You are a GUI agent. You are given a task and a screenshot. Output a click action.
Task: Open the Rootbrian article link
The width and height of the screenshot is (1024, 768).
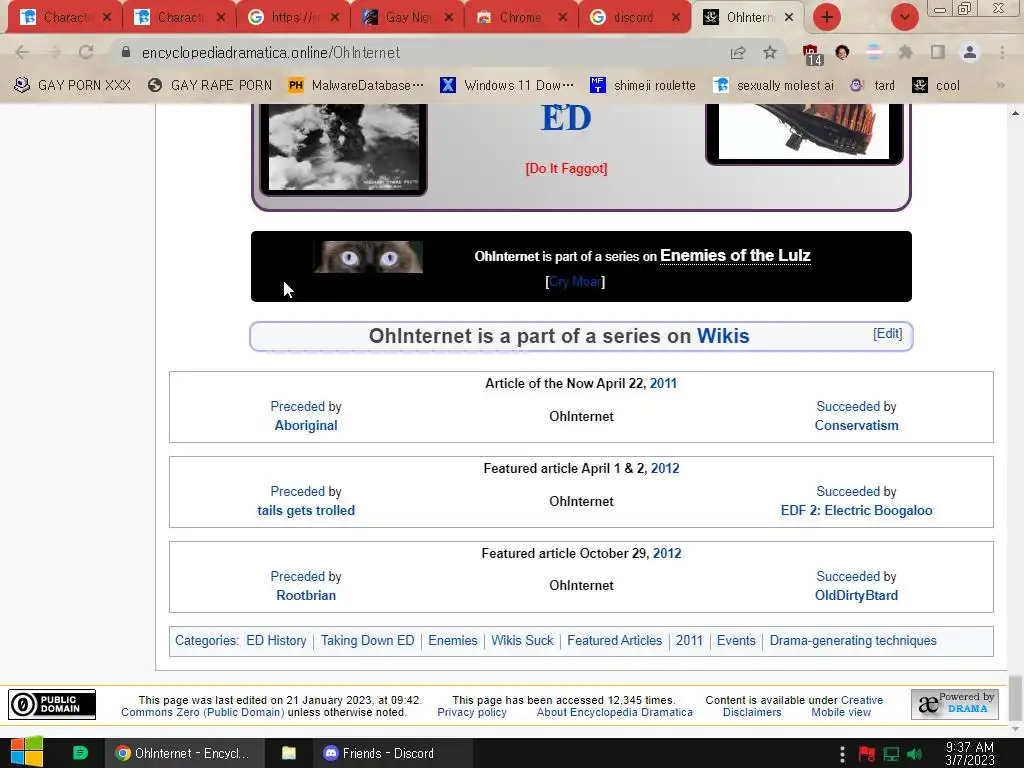coord(306,595)
